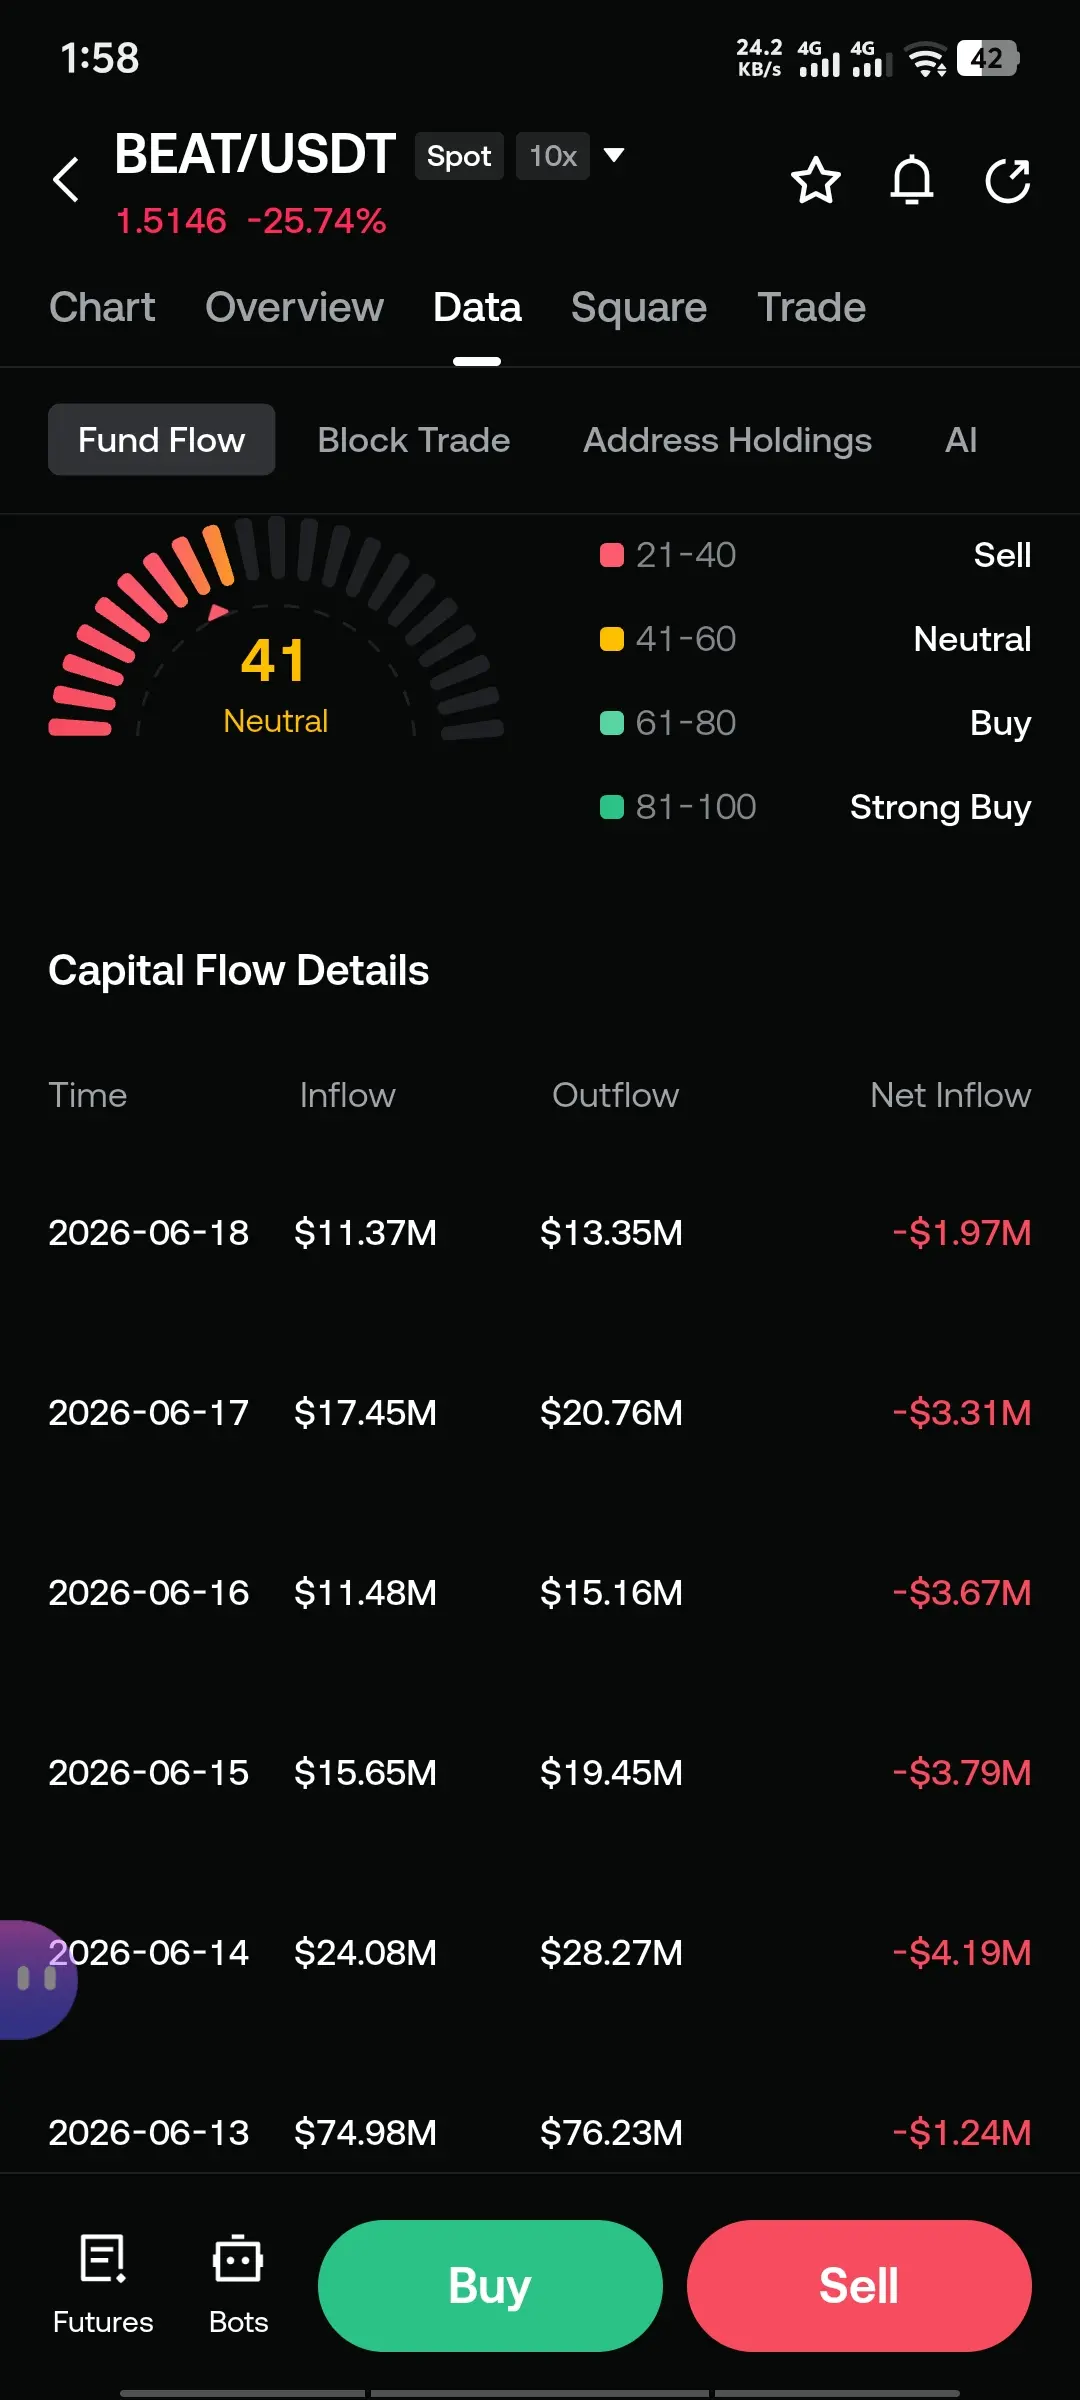Select the Spot mode tag
This screenshot has height=2400, width=1080.
[x=459, y=156]
